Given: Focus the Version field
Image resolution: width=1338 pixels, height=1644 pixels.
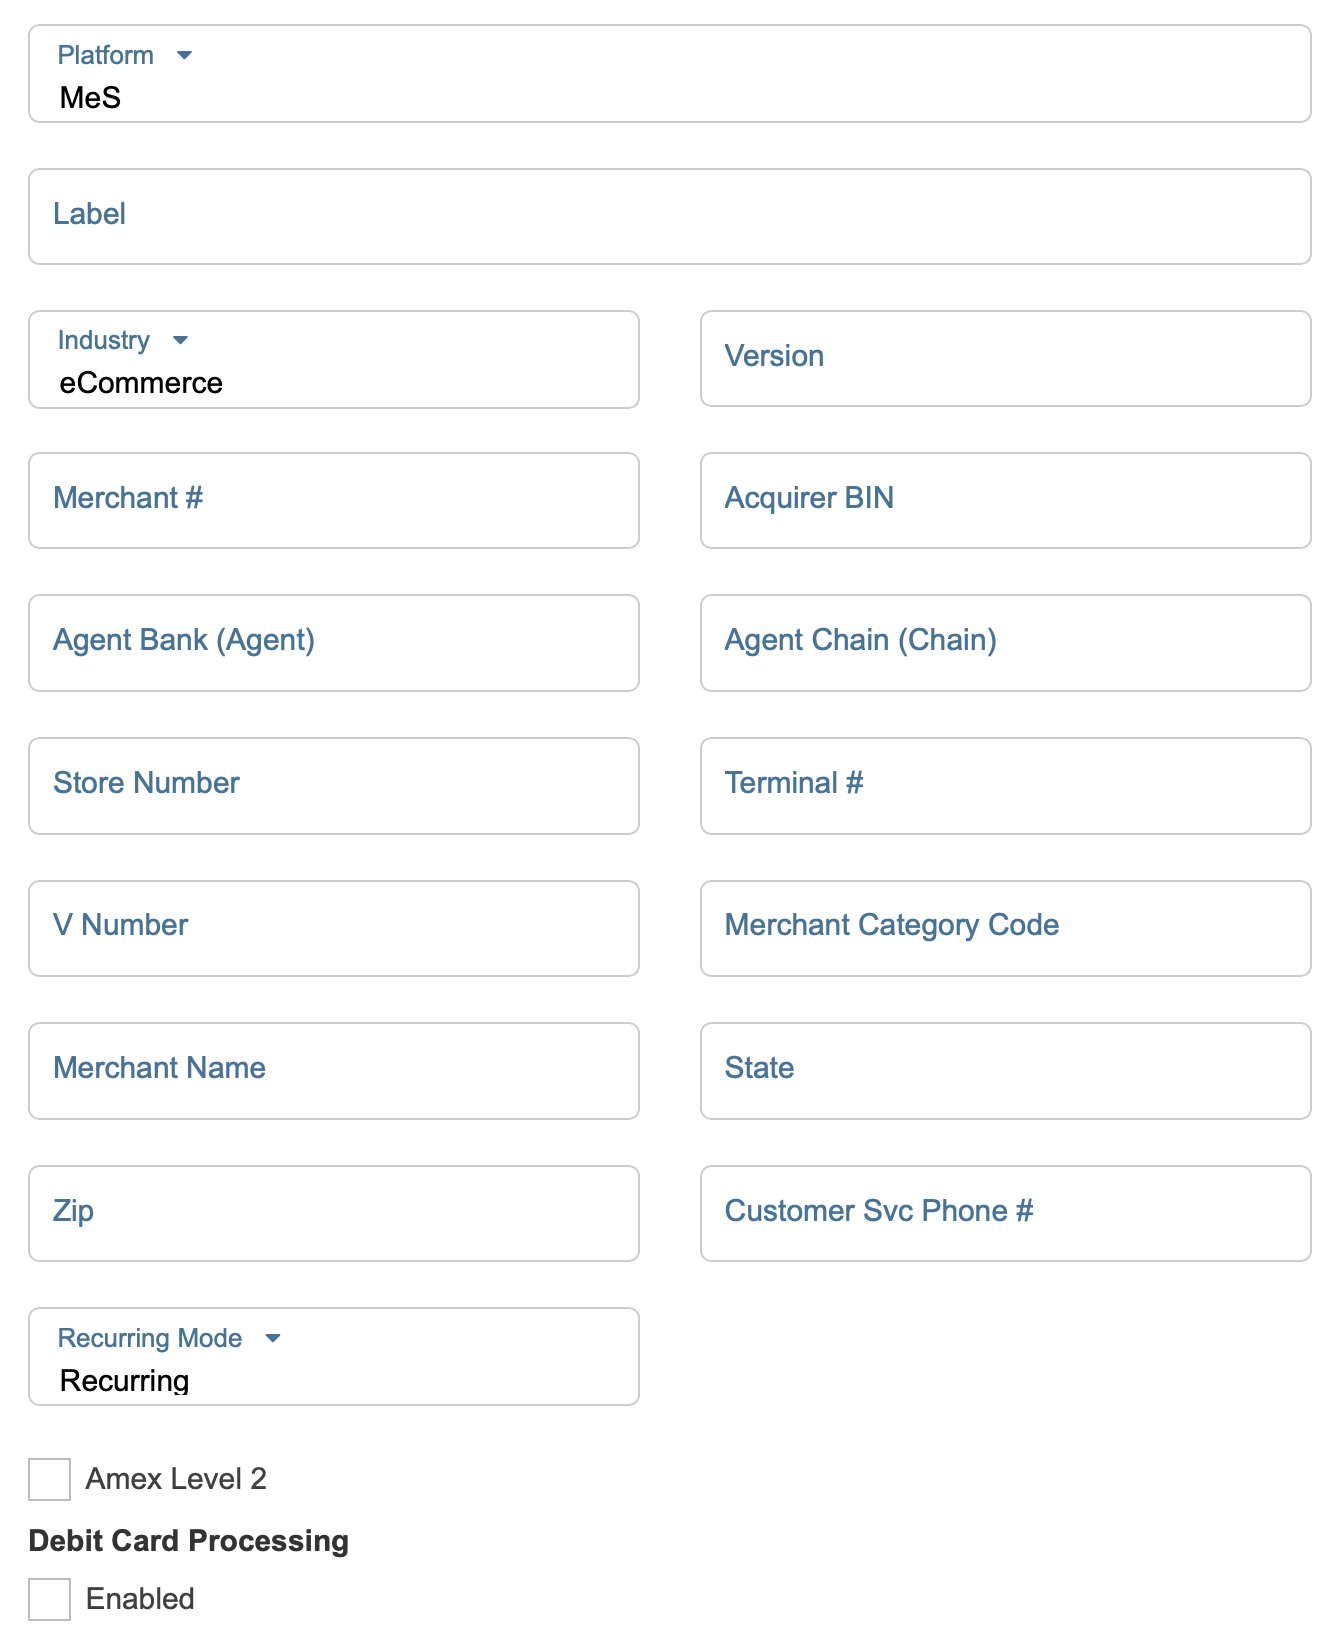Looking at the screenshot, I should pos(1005,358).
